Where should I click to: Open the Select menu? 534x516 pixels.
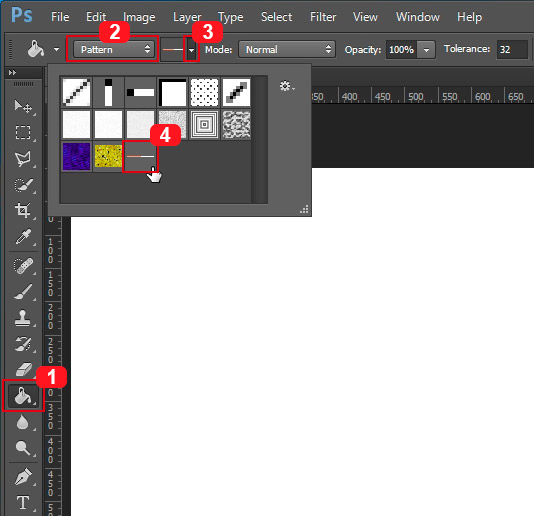click(277, 17)
